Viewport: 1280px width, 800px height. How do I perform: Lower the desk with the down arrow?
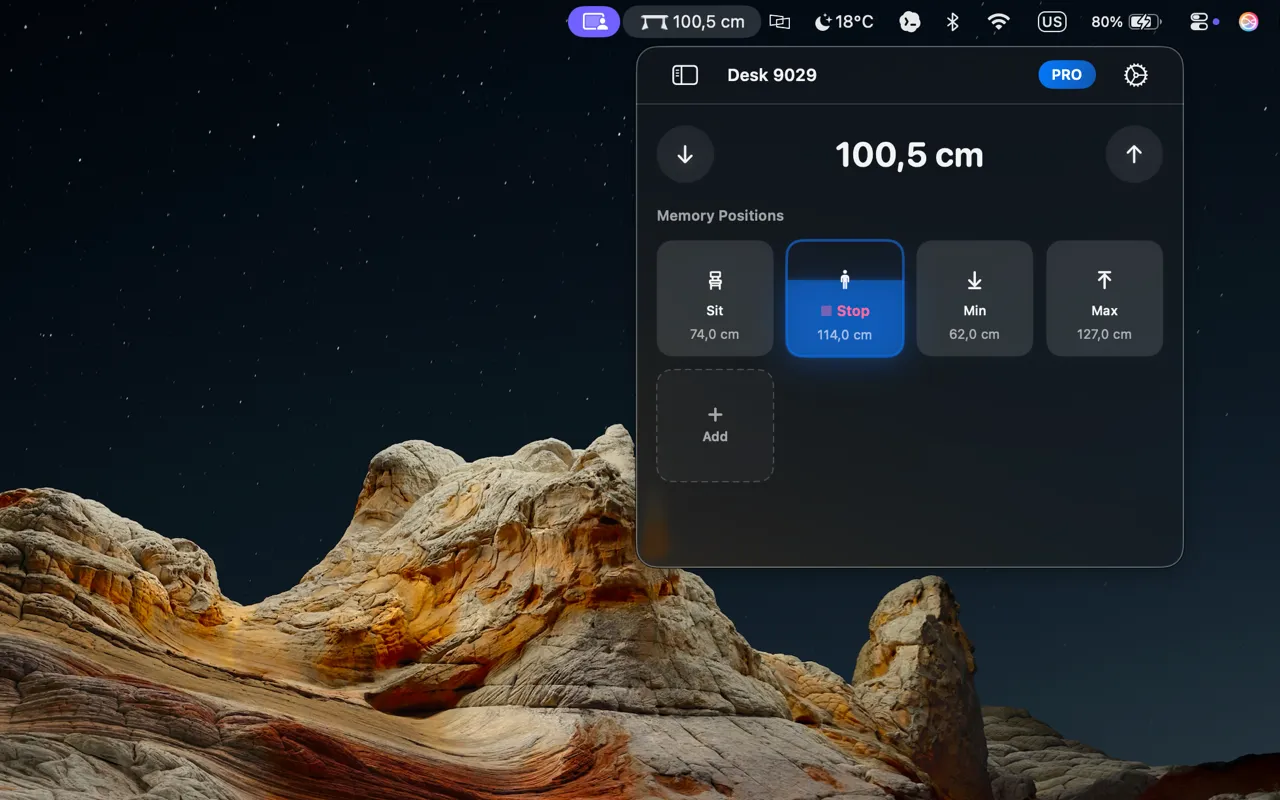coord(685,155)
